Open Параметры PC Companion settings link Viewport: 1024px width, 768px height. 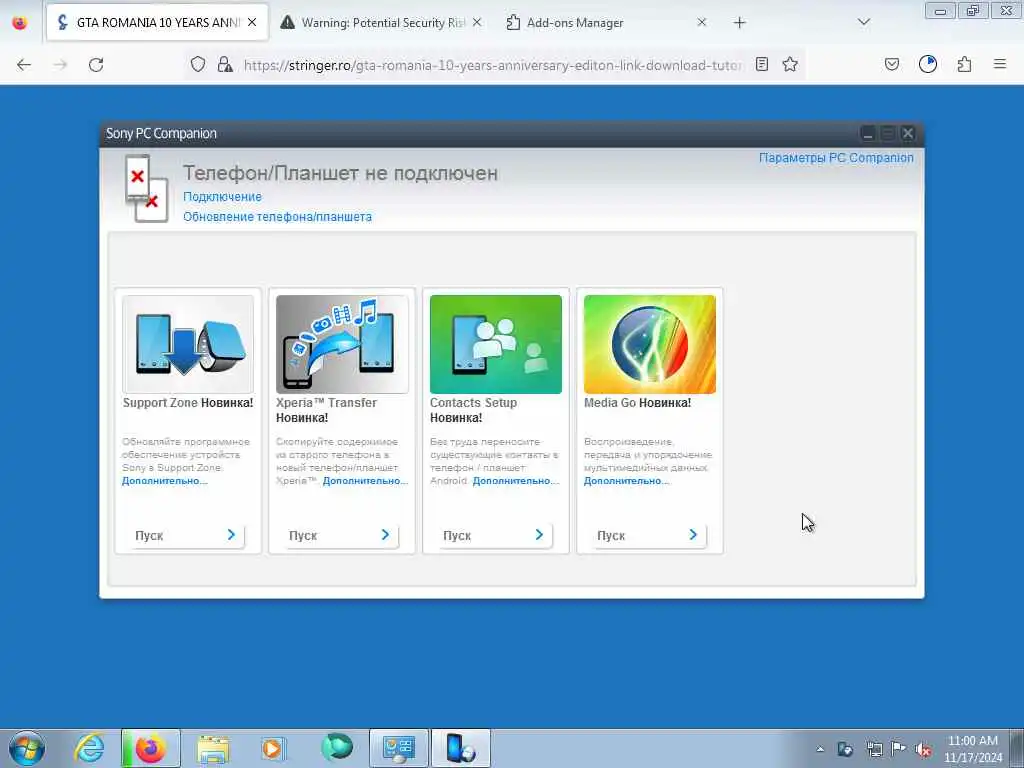pyautogui.click(x=836, y=157)
